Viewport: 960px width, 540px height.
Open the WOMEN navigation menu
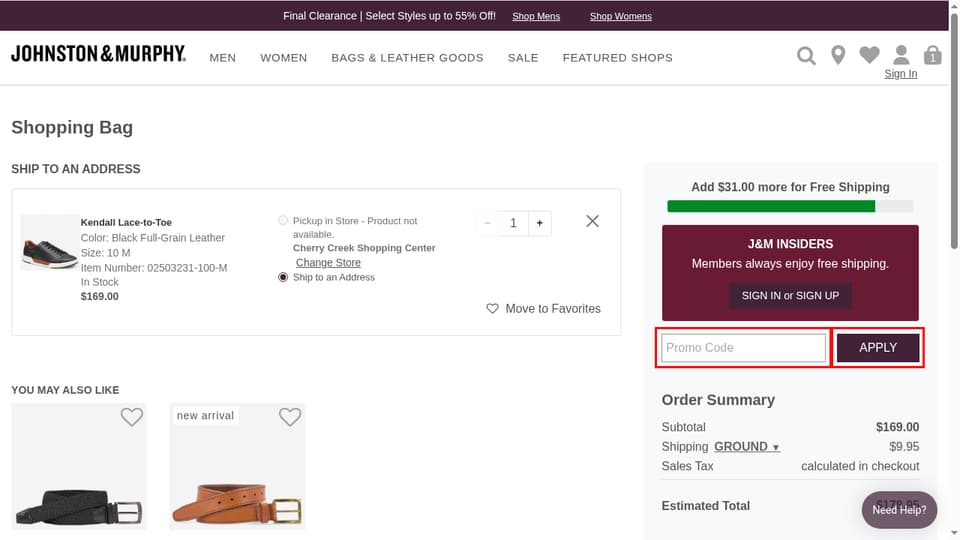tap(283, 58)
